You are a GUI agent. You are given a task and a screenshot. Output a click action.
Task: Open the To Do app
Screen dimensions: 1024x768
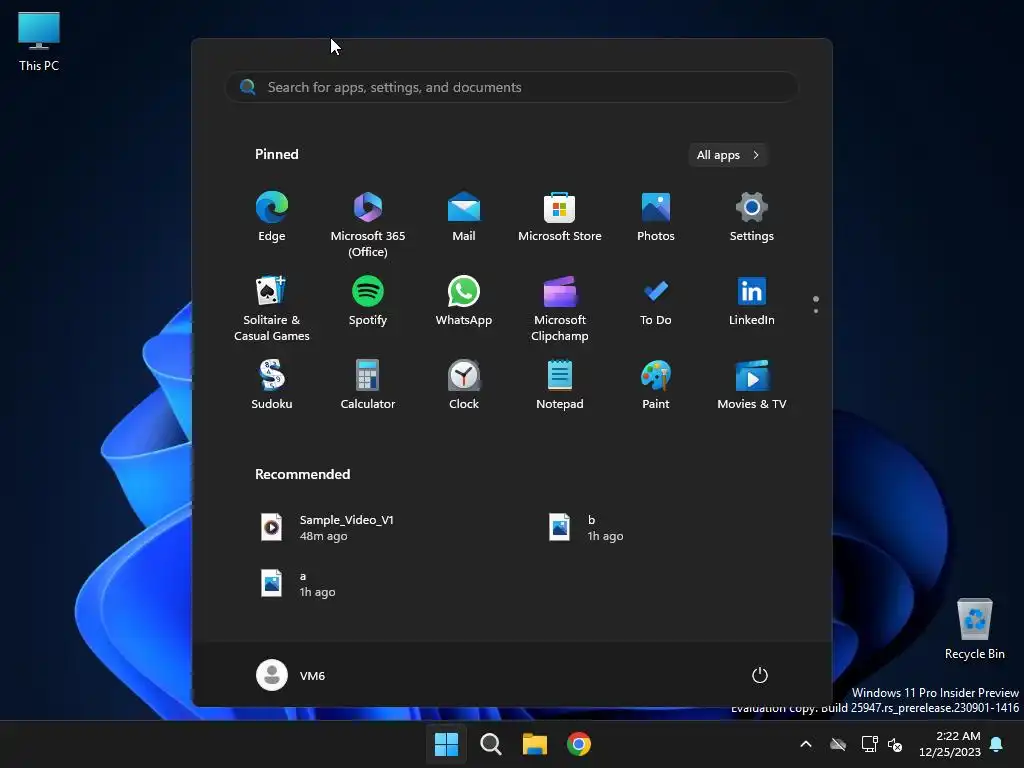click(656, 300)
